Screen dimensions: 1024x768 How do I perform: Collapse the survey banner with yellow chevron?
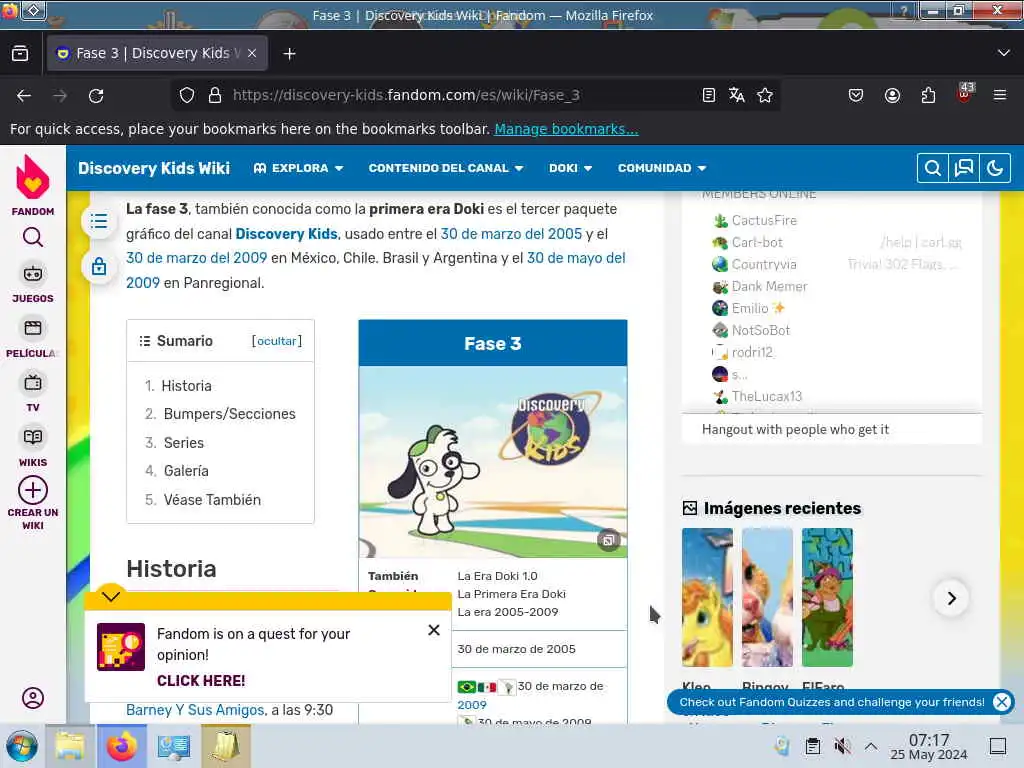point(111,596)
